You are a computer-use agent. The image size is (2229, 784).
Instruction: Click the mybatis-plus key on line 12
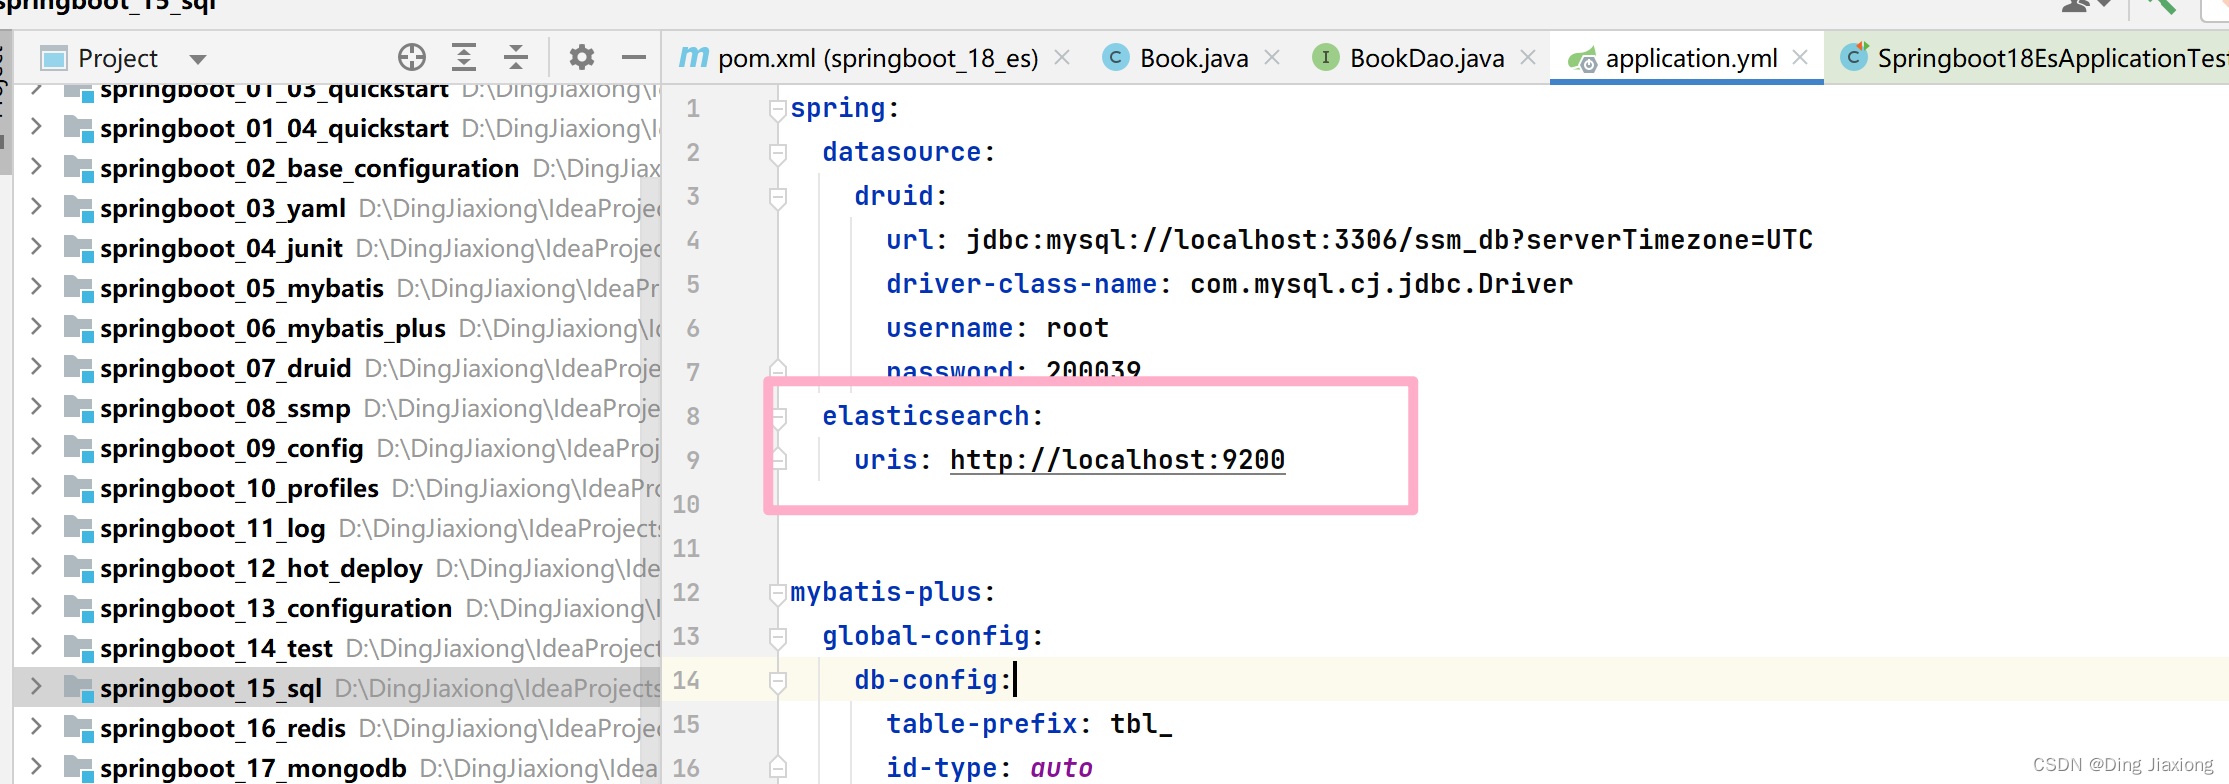pos(886,592)
